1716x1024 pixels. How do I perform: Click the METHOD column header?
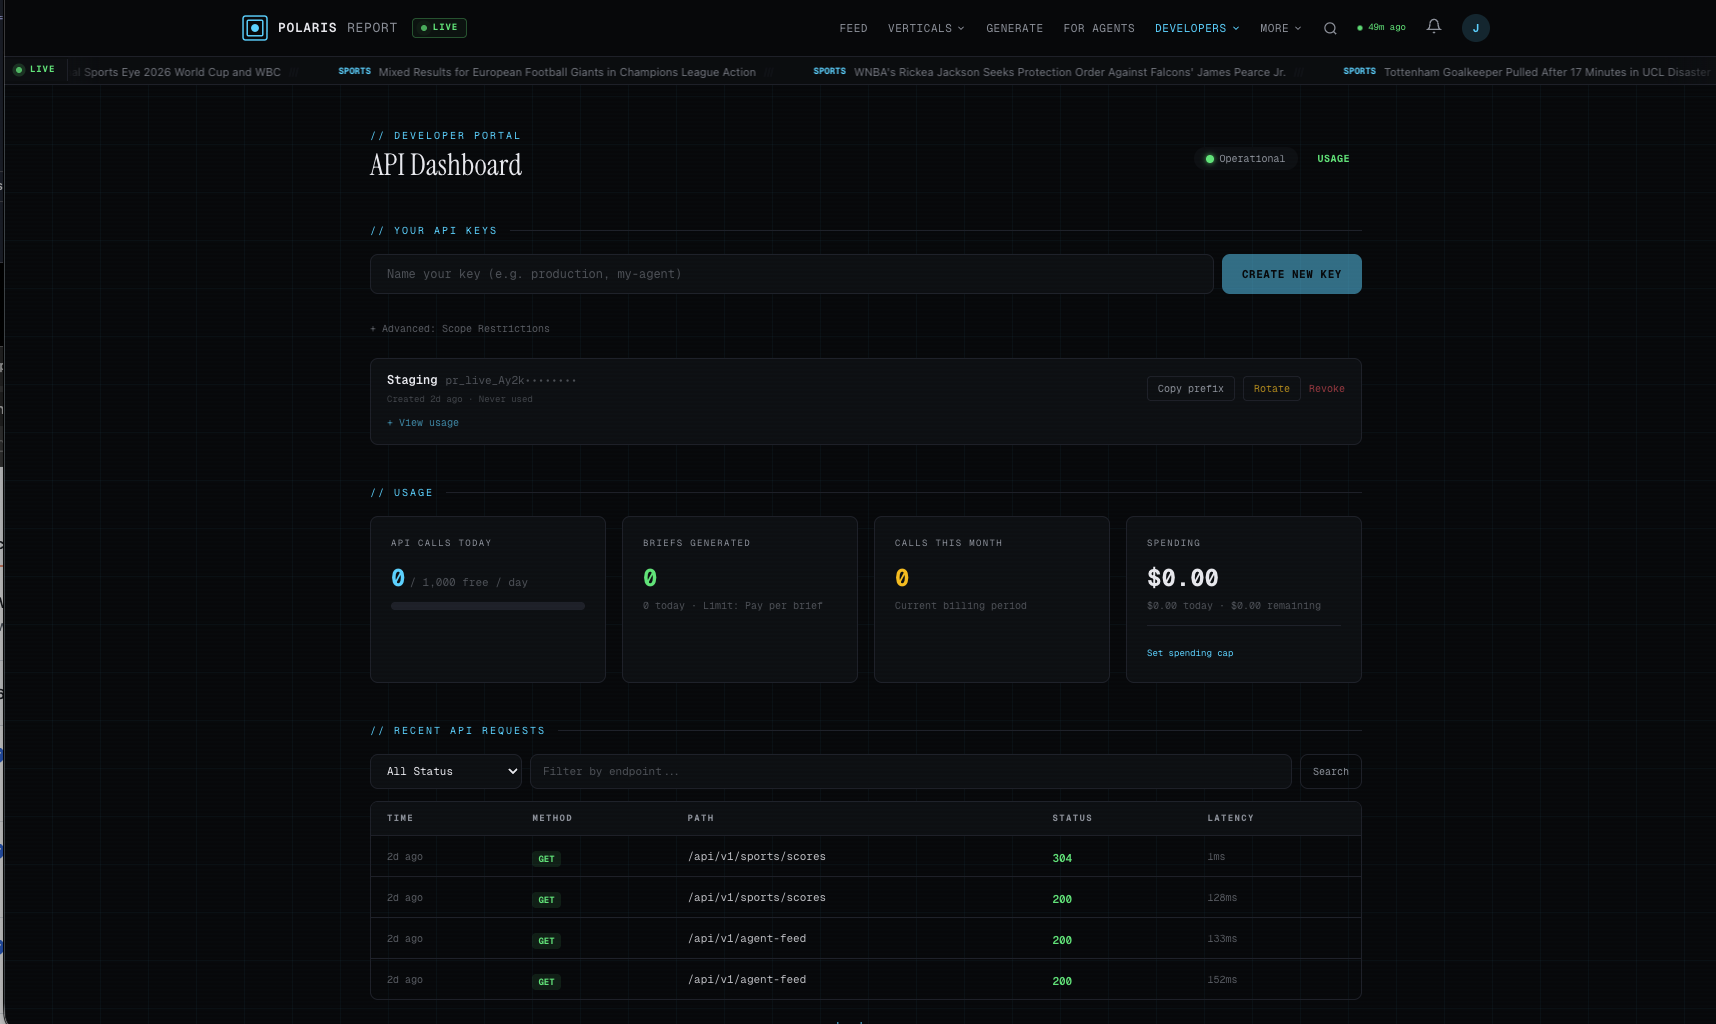[552, 818]
